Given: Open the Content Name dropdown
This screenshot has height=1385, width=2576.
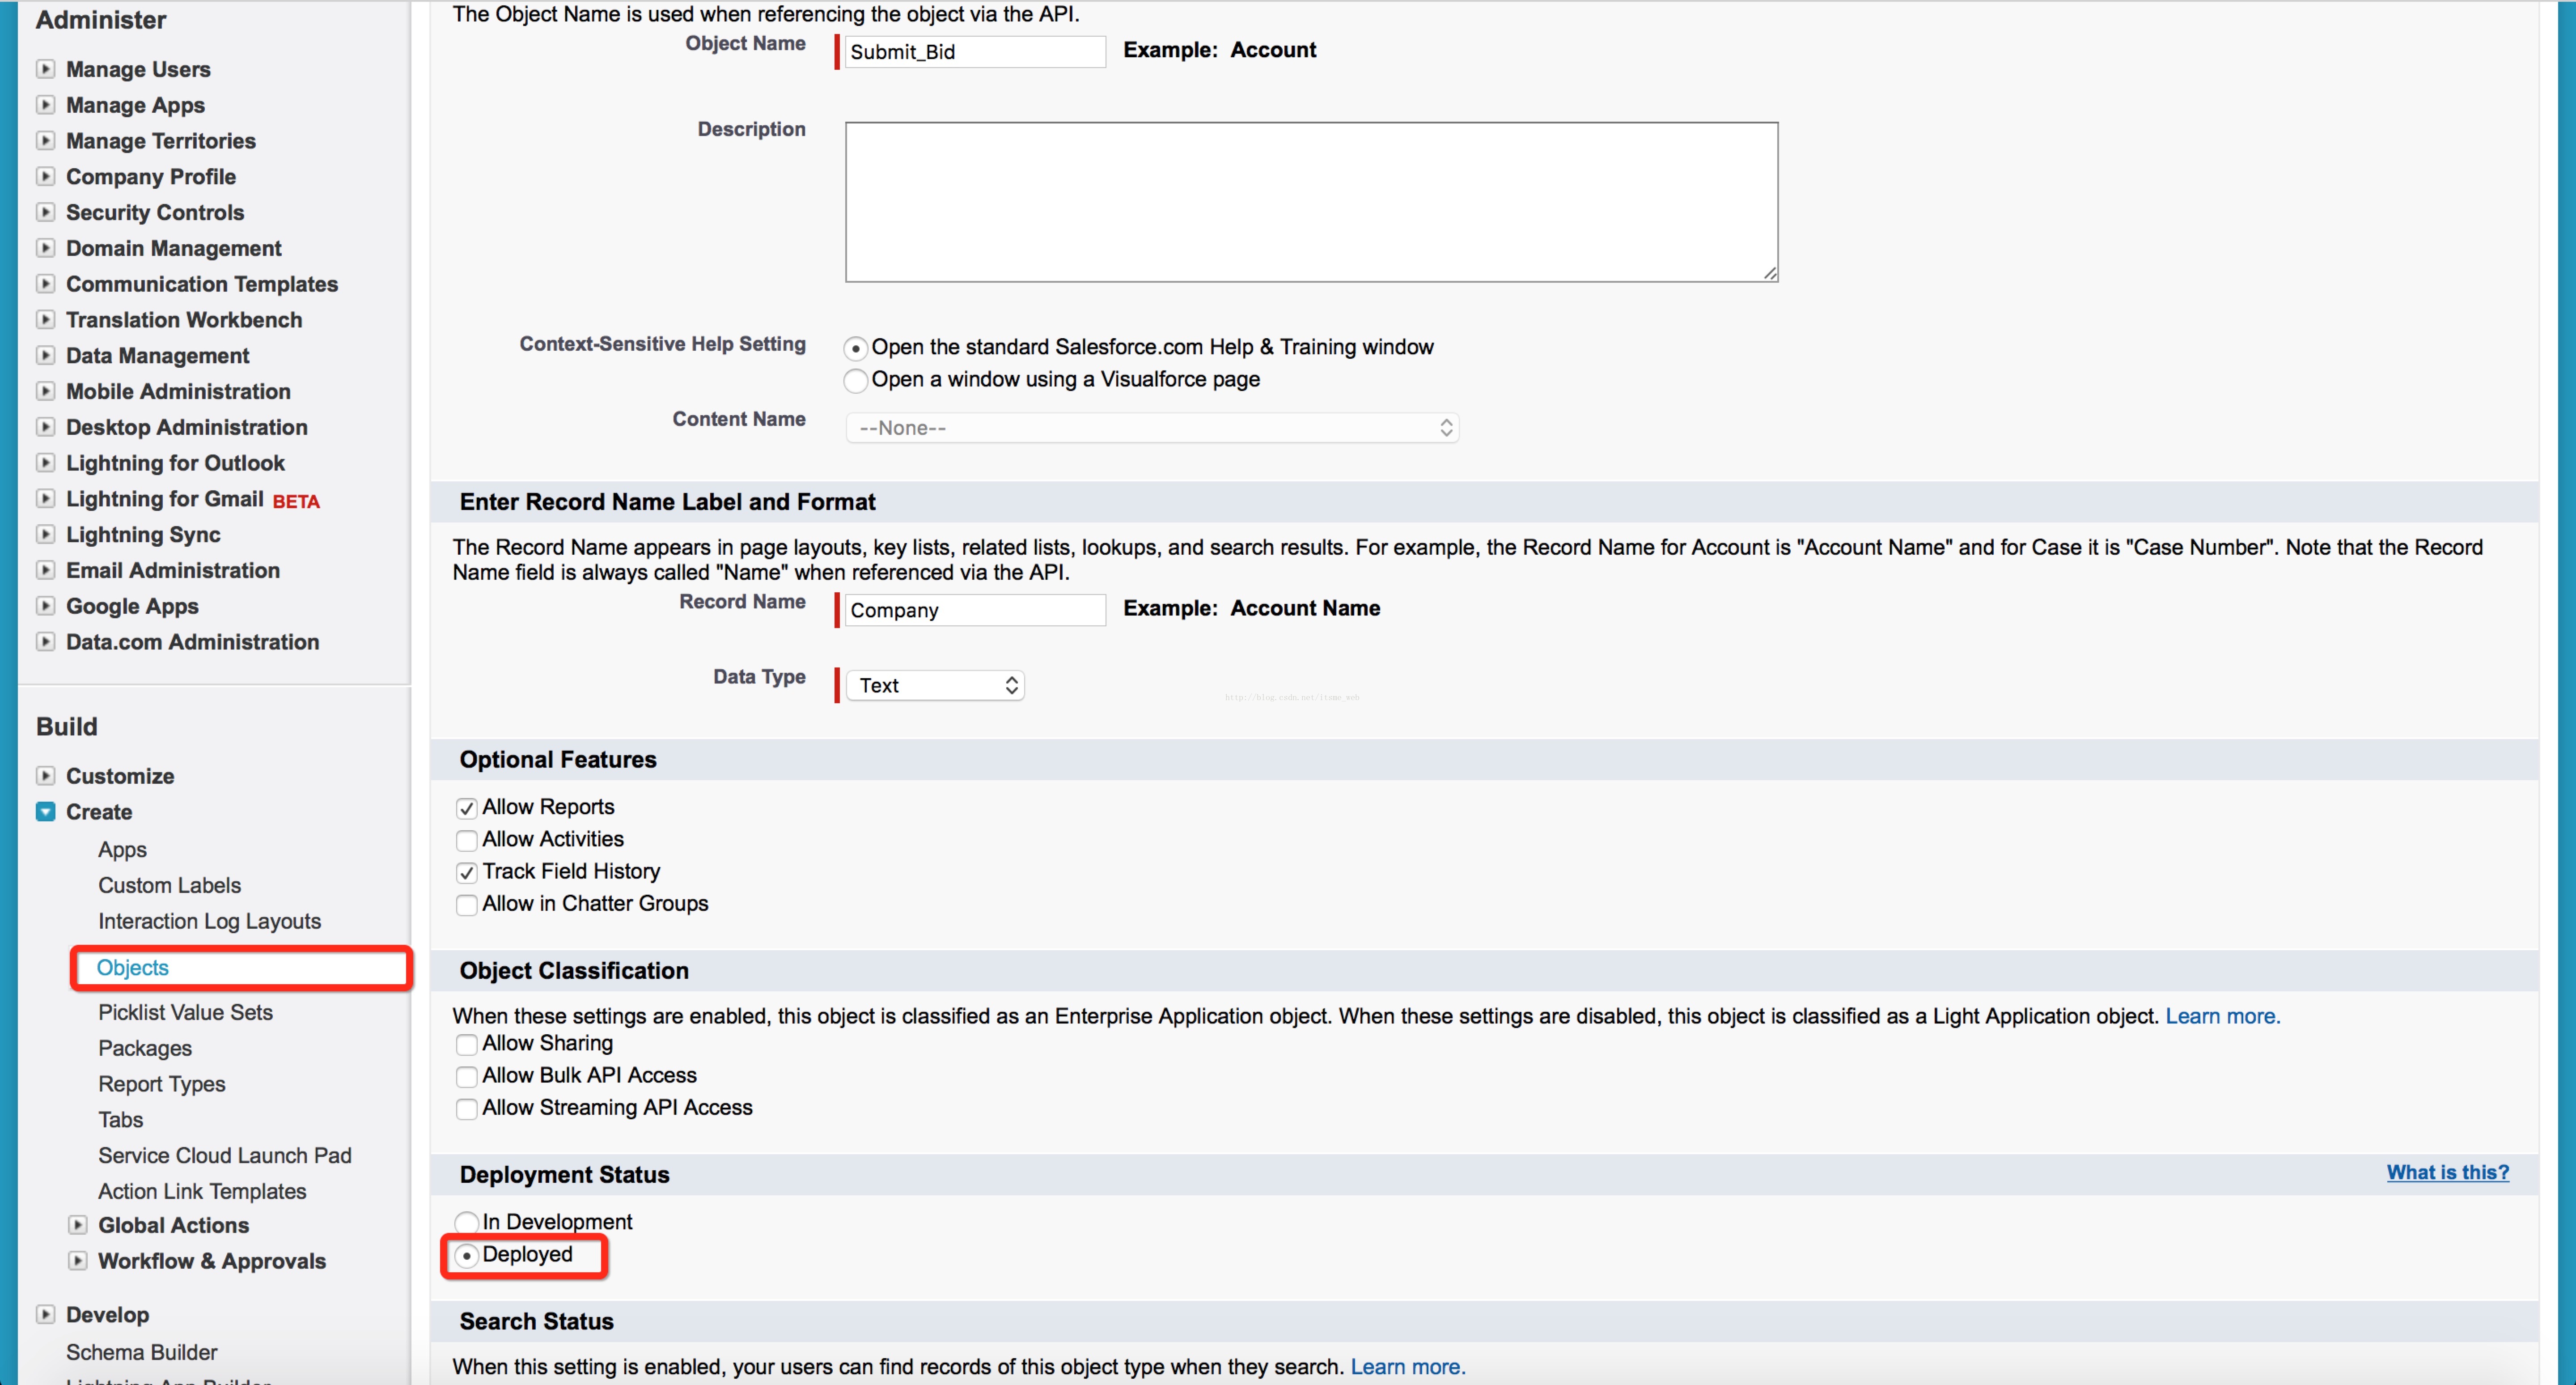Looking at the screenshot, I should [x=1152, y=428].
